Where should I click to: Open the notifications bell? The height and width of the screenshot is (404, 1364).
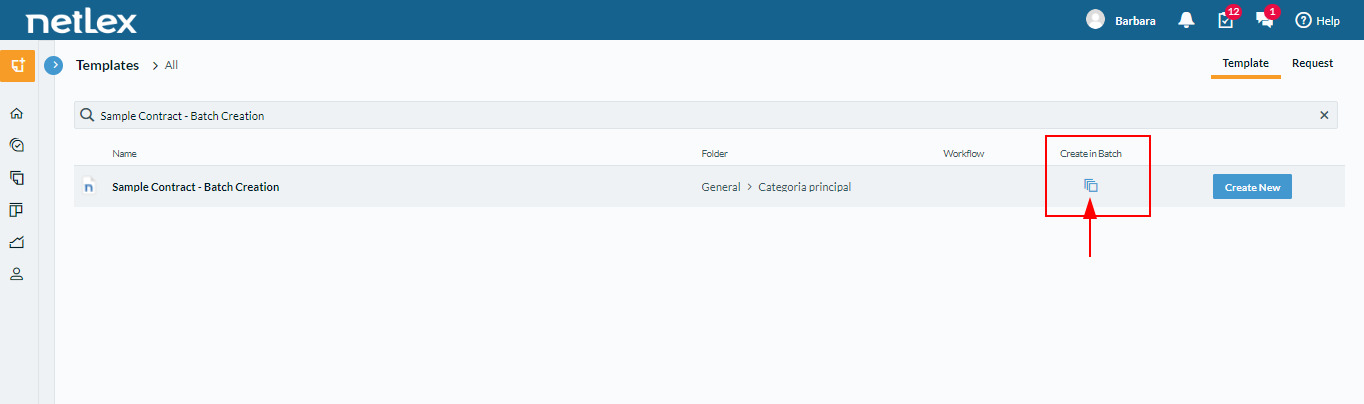[x=1186, y=20]
